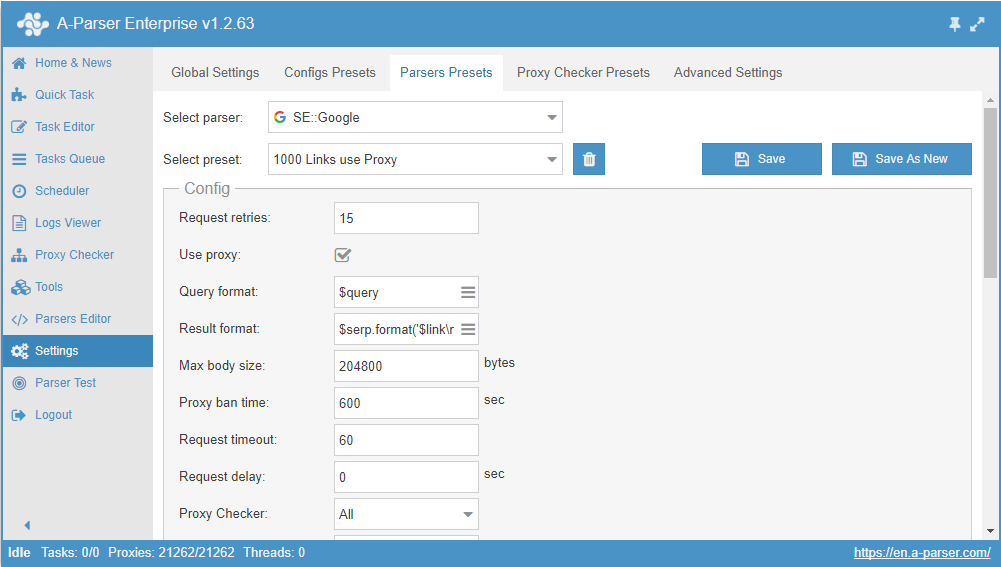Click the Logout arrow icon
Image resolution: width=1001 pixels, height=567 pixels.
(19, 415)
